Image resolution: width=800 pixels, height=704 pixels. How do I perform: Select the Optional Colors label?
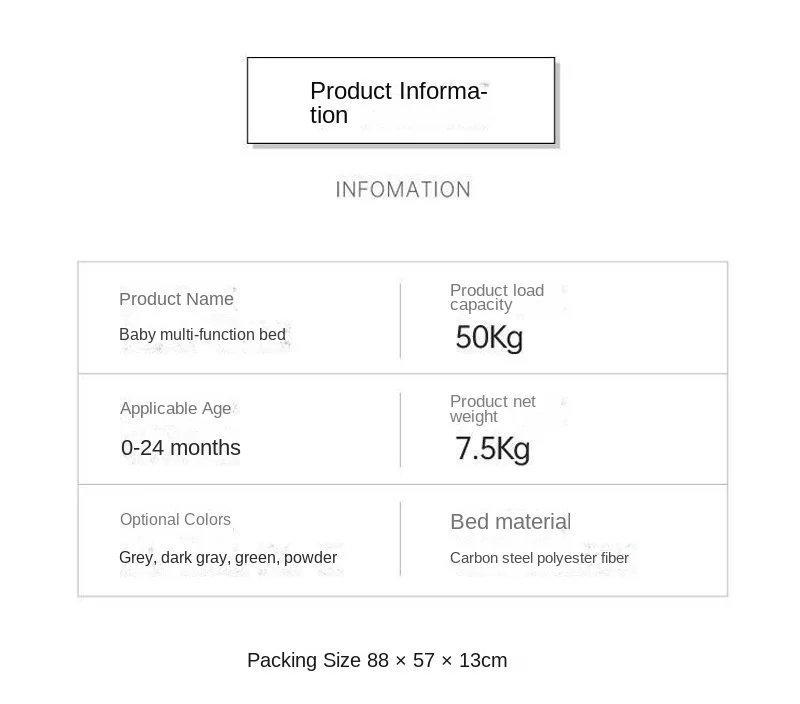(175, 519)
